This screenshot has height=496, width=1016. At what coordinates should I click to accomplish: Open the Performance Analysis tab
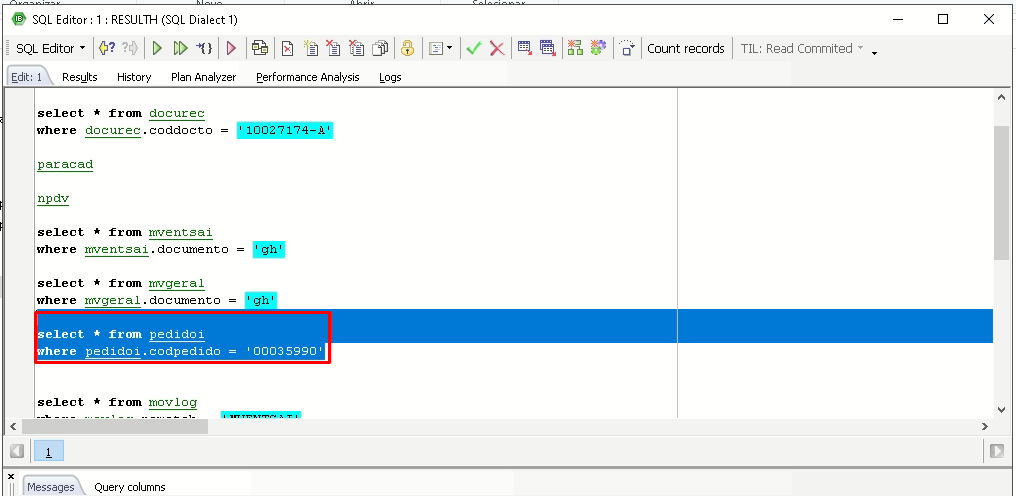click(308, 77)
